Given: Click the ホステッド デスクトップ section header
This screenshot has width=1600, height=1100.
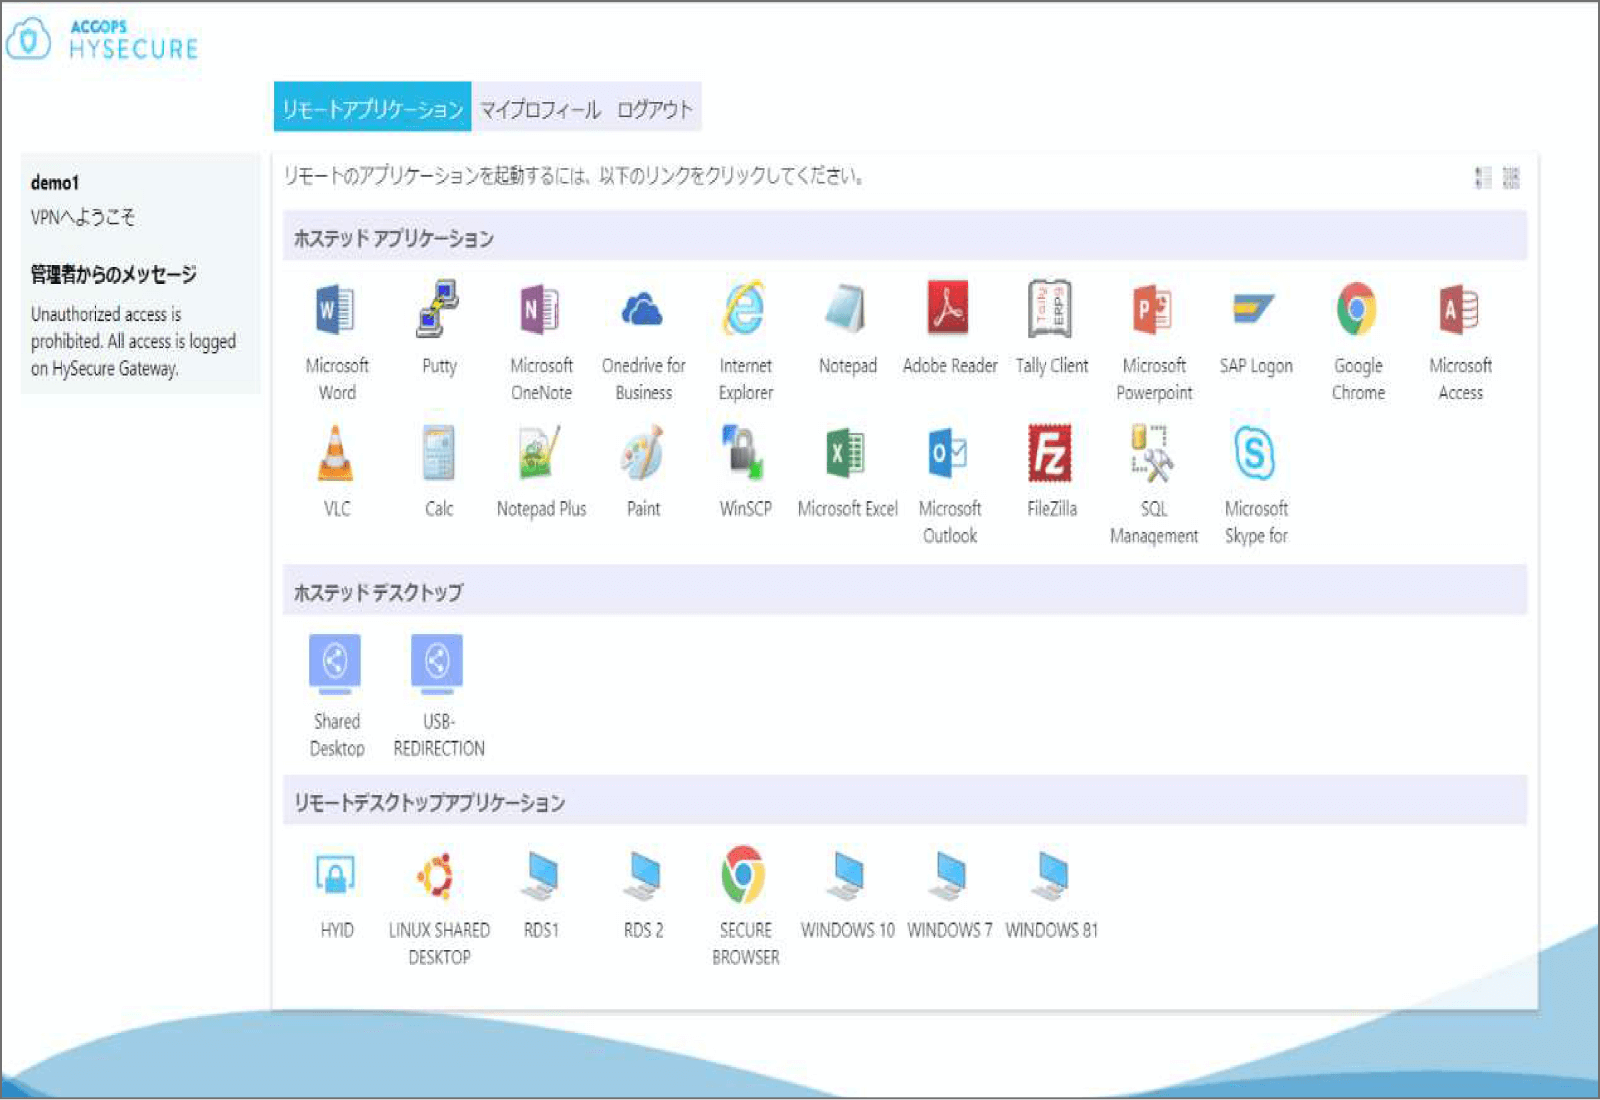Looking at the screenshot, I should tap(904, 592).
